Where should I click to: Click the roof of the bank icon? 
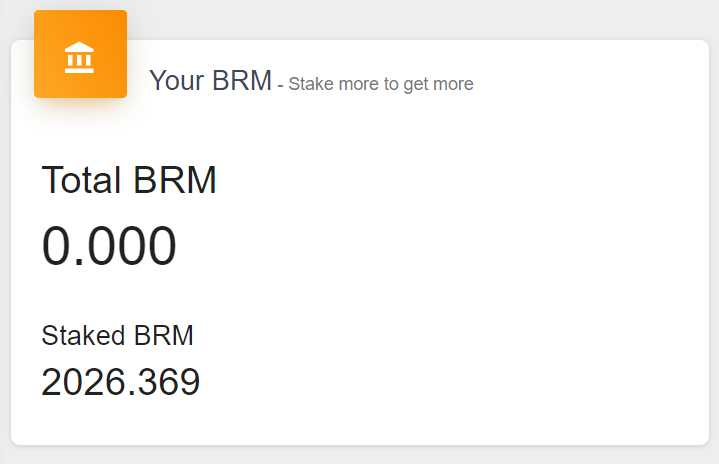(x=79, y=47)
